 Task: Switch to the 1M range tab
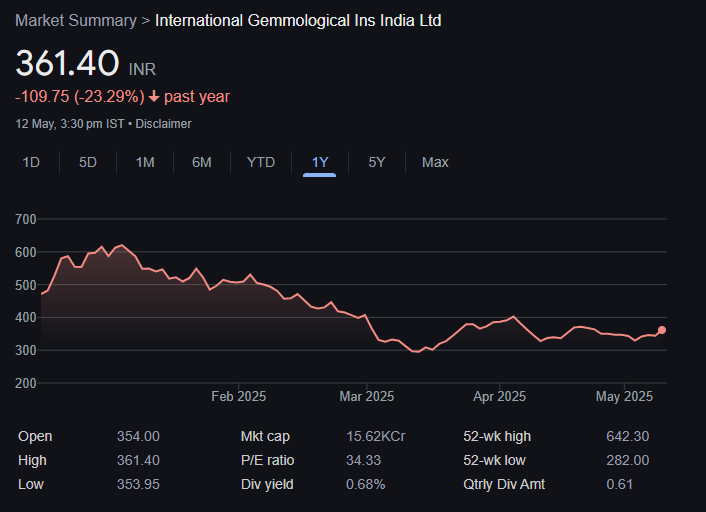click(145, 162)
